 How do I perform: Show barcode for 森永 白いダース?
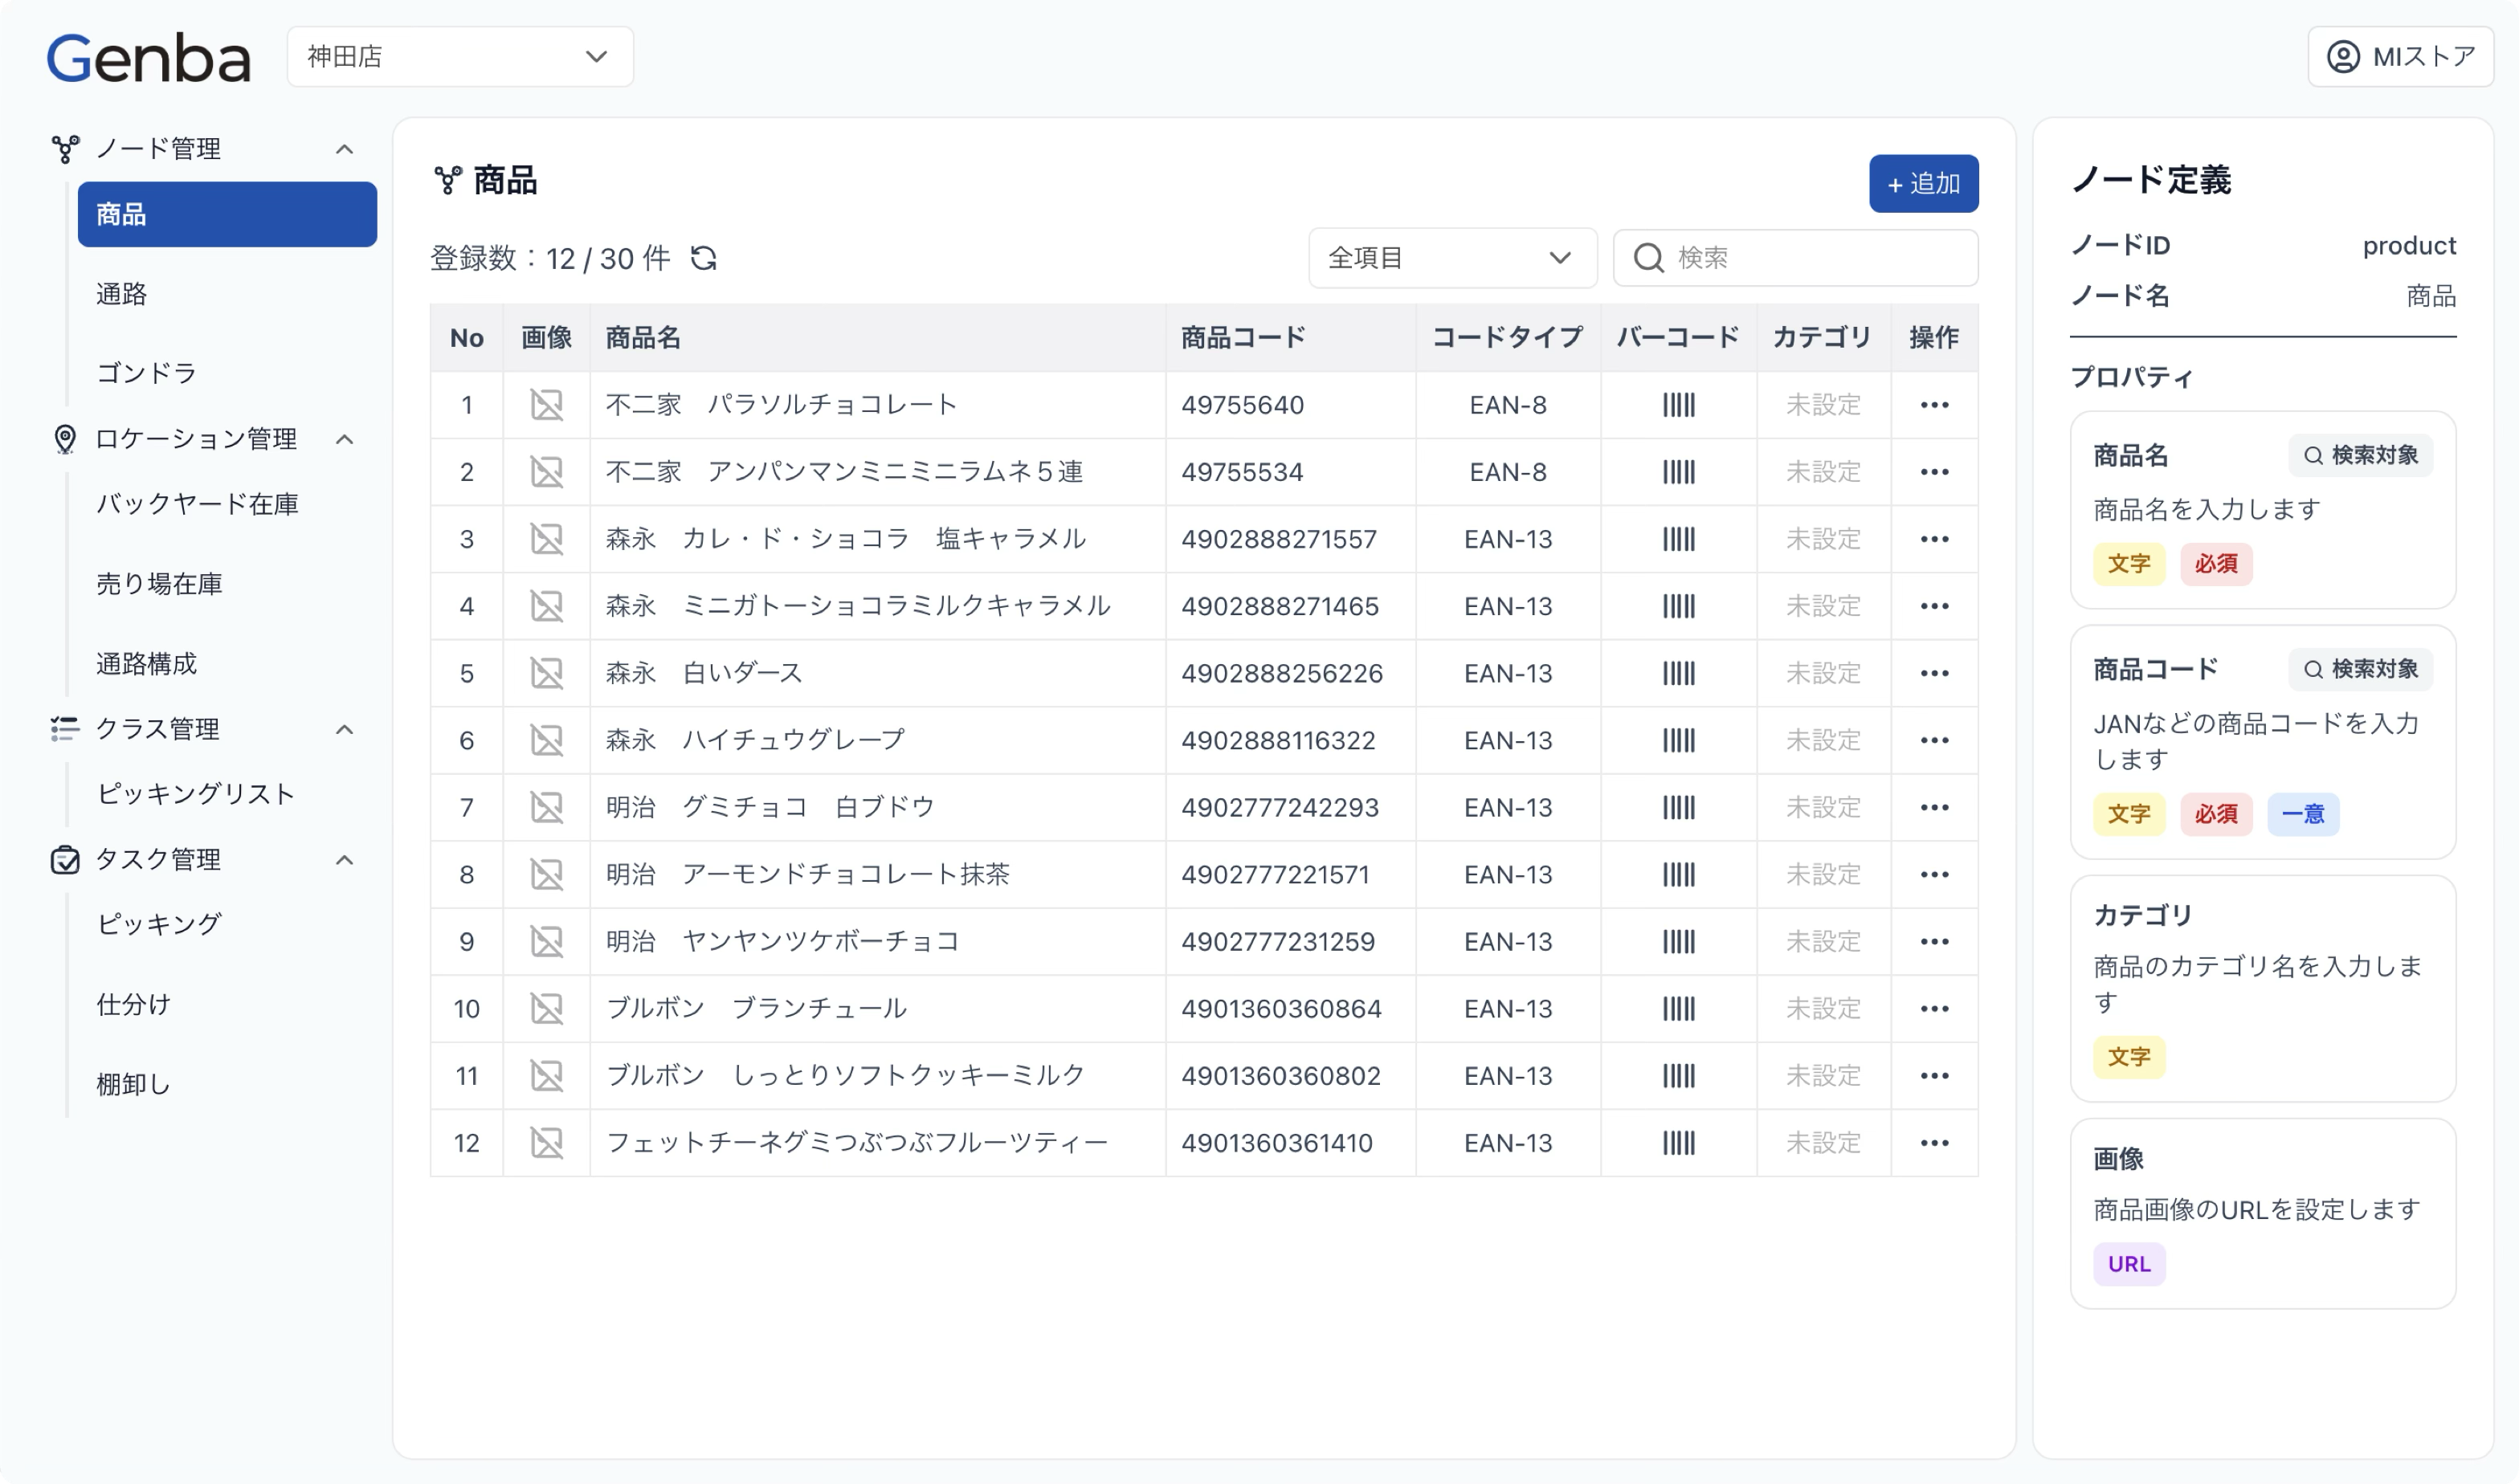click(x=1678, y=673)
